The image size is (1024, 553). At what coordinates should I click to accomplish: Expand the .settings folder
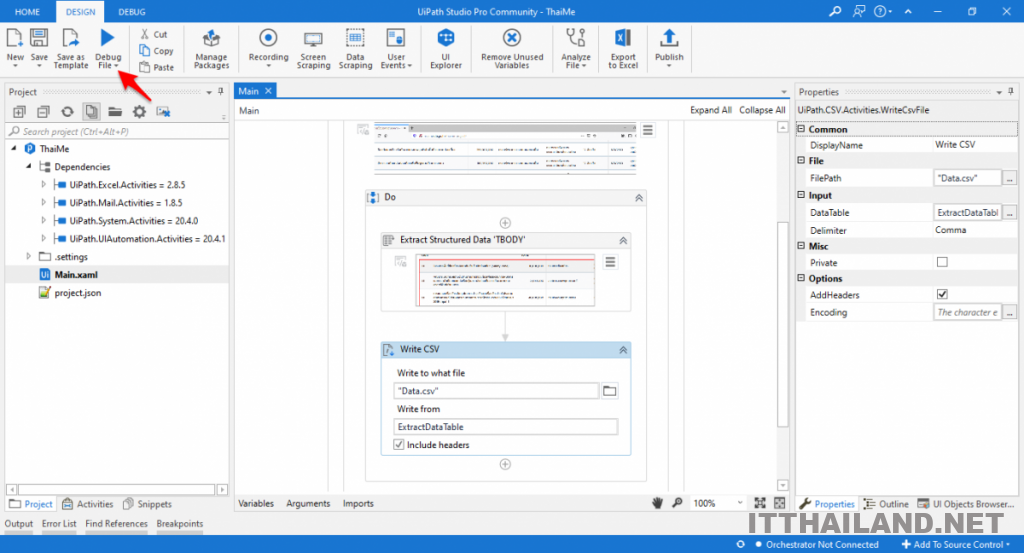click(29, 257)
